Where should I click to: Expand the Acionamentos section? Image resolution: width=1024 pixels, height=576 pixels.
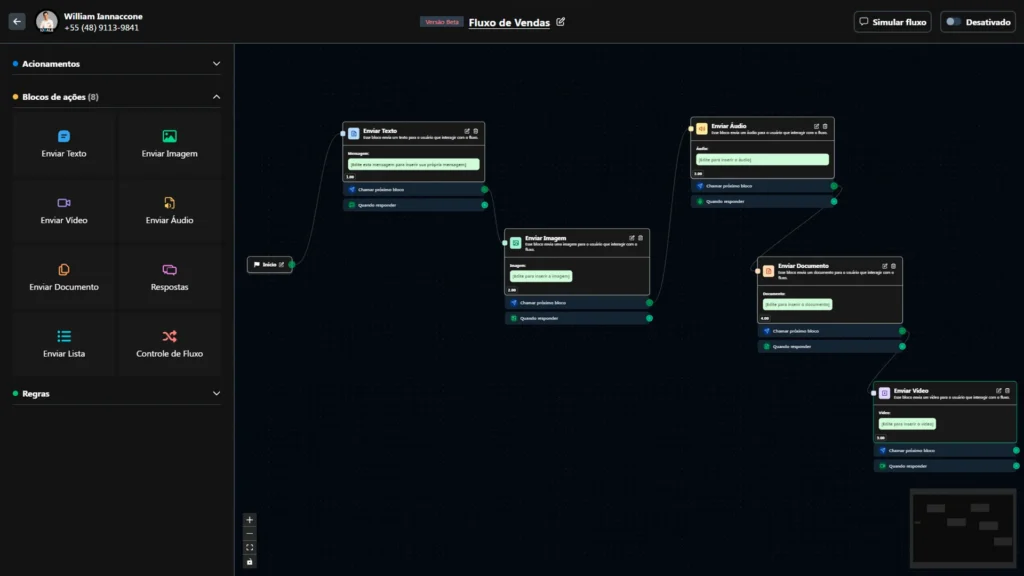216,64
